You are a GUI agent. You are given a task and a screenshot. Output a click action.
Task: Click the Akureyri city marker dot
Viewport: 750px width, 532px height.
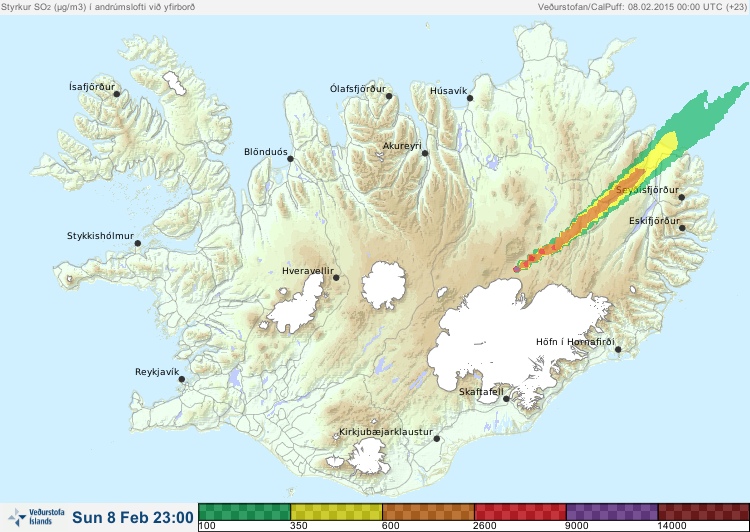coord(425,153)
